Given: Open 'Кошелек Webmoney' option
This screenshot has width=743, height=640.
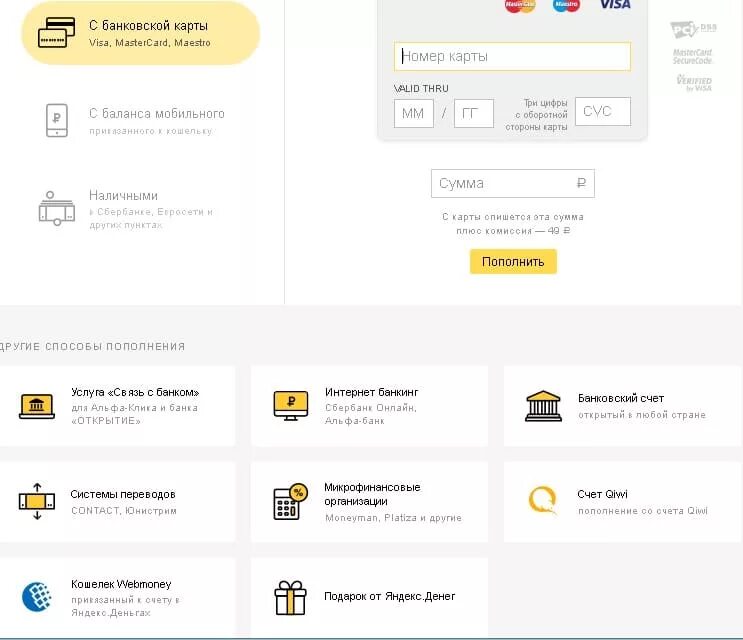Looking at the screenshot, I should [117, 598].
